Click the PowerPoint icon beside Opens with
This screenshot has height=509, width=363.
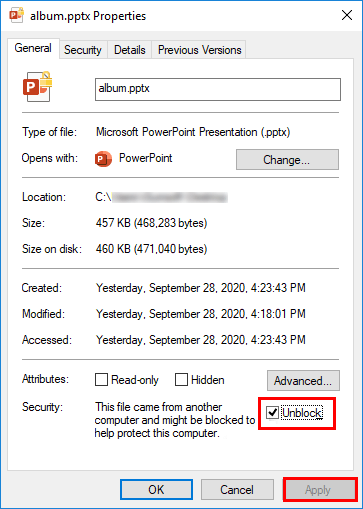103,159
